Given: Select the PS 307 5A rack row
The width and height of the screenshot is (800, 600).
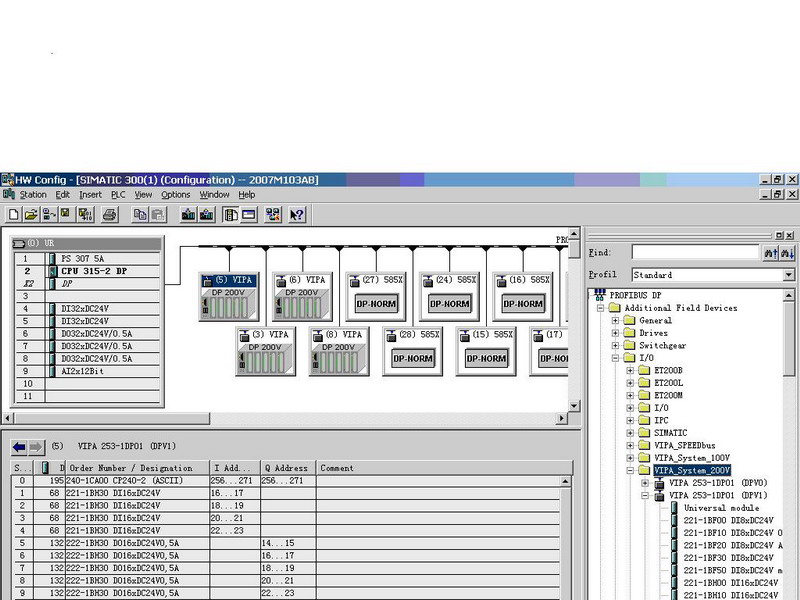Looking at the screenshot, I should coord(88,259).
